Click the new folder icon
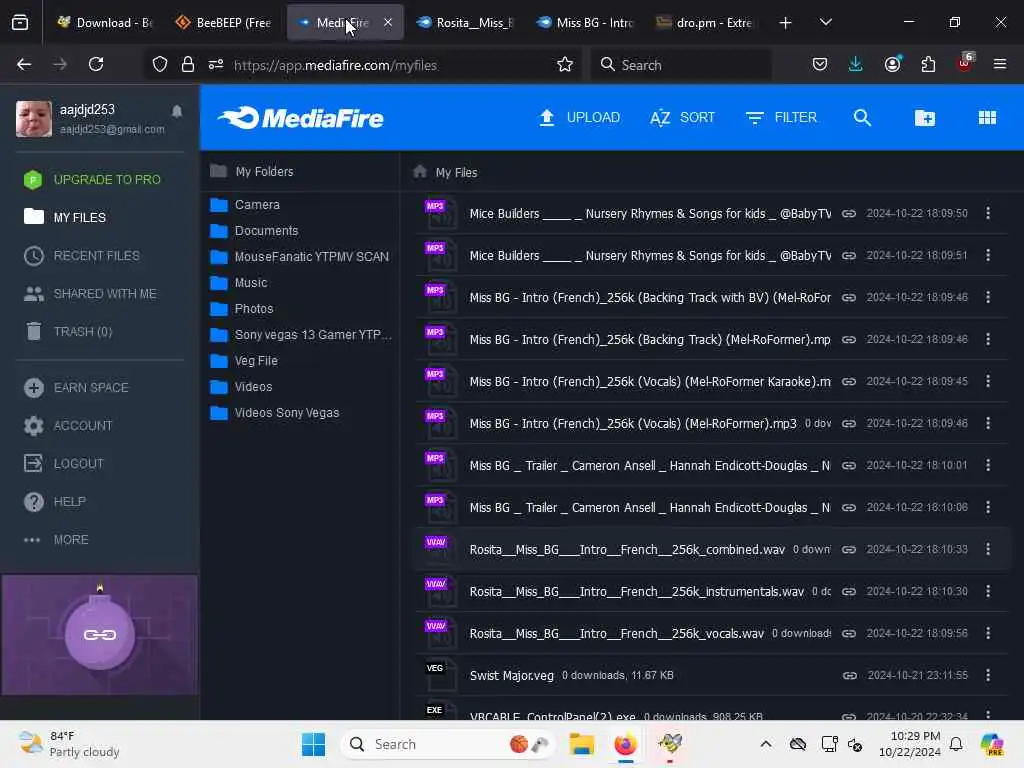This screenshot has width=1024, height=768. (925, 118)
